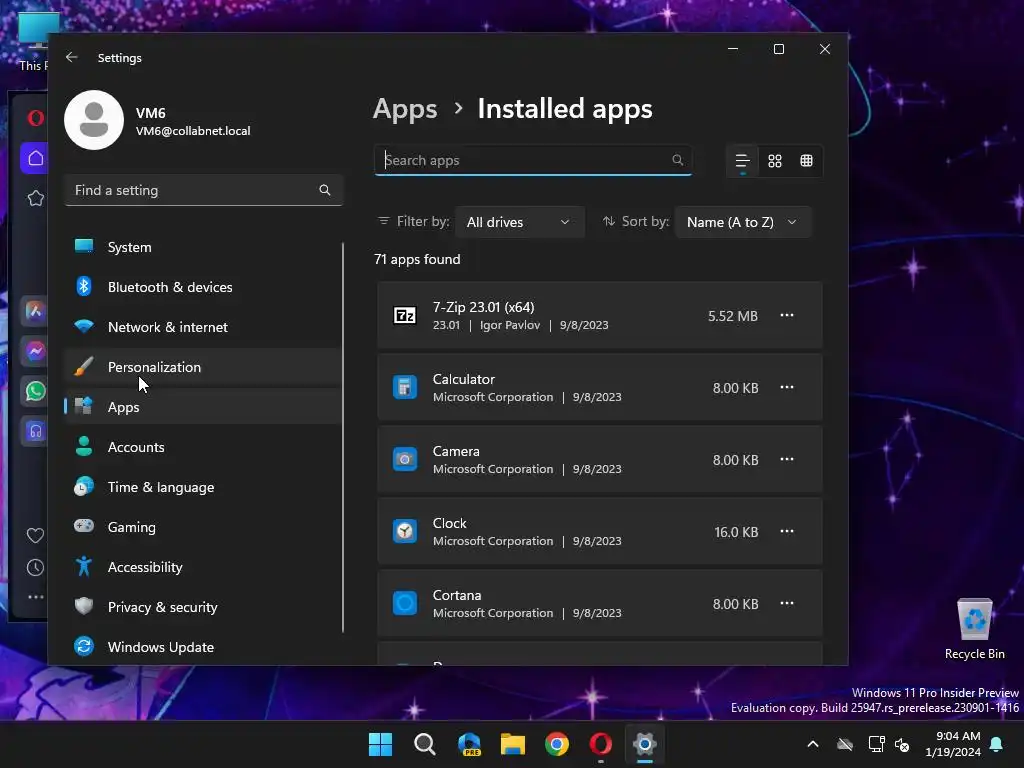
Task: Click the muted volume tray icon
Action: [903, 744]
